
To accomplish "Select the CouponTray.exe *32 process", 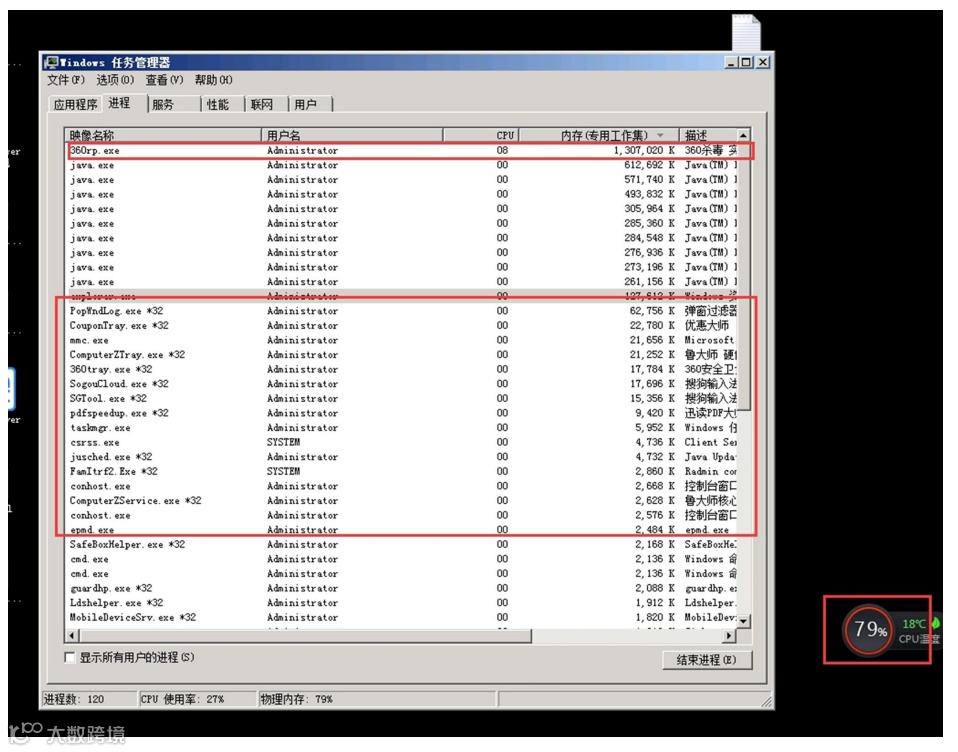I will pyautogui.click(x=401, y=326).
